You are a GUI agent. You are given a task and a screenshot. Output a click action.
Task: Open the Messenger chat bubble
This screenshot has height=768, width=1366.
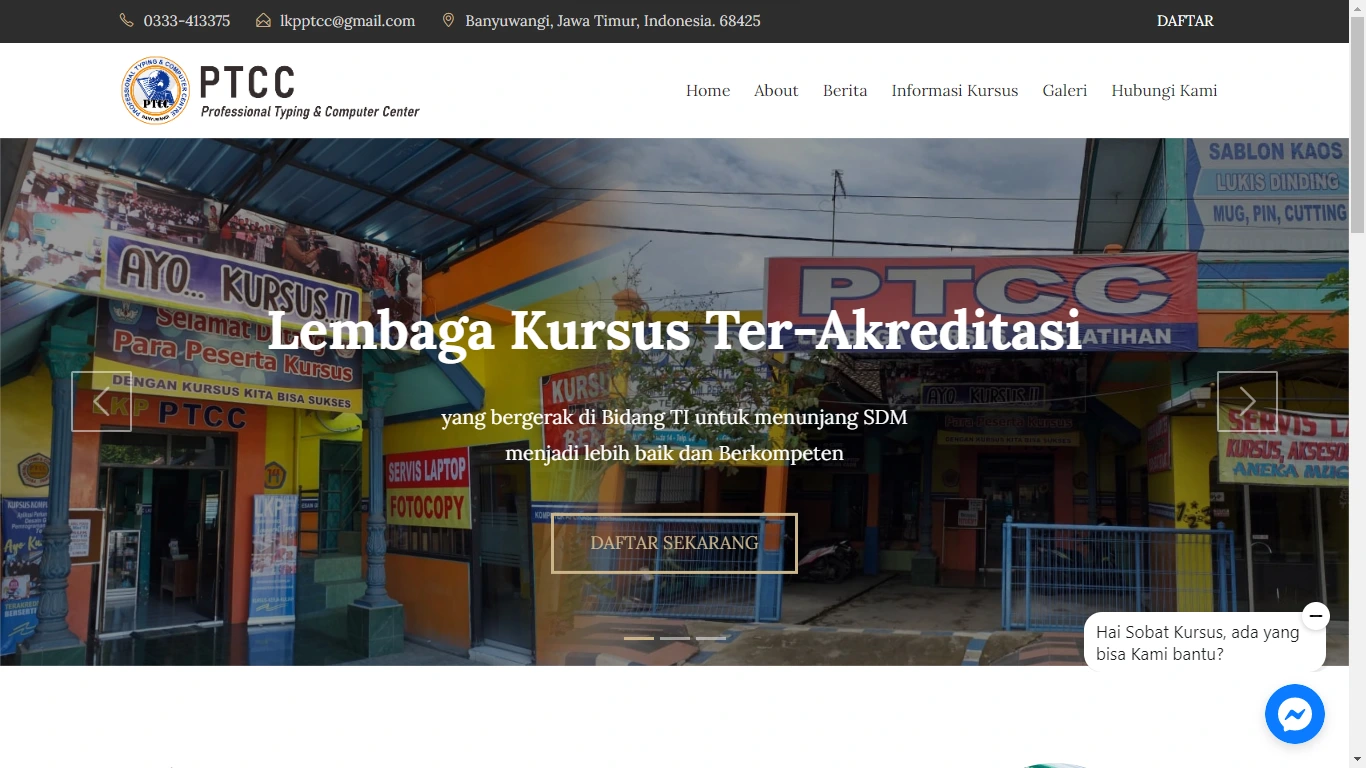click(x=1294, y=714)
